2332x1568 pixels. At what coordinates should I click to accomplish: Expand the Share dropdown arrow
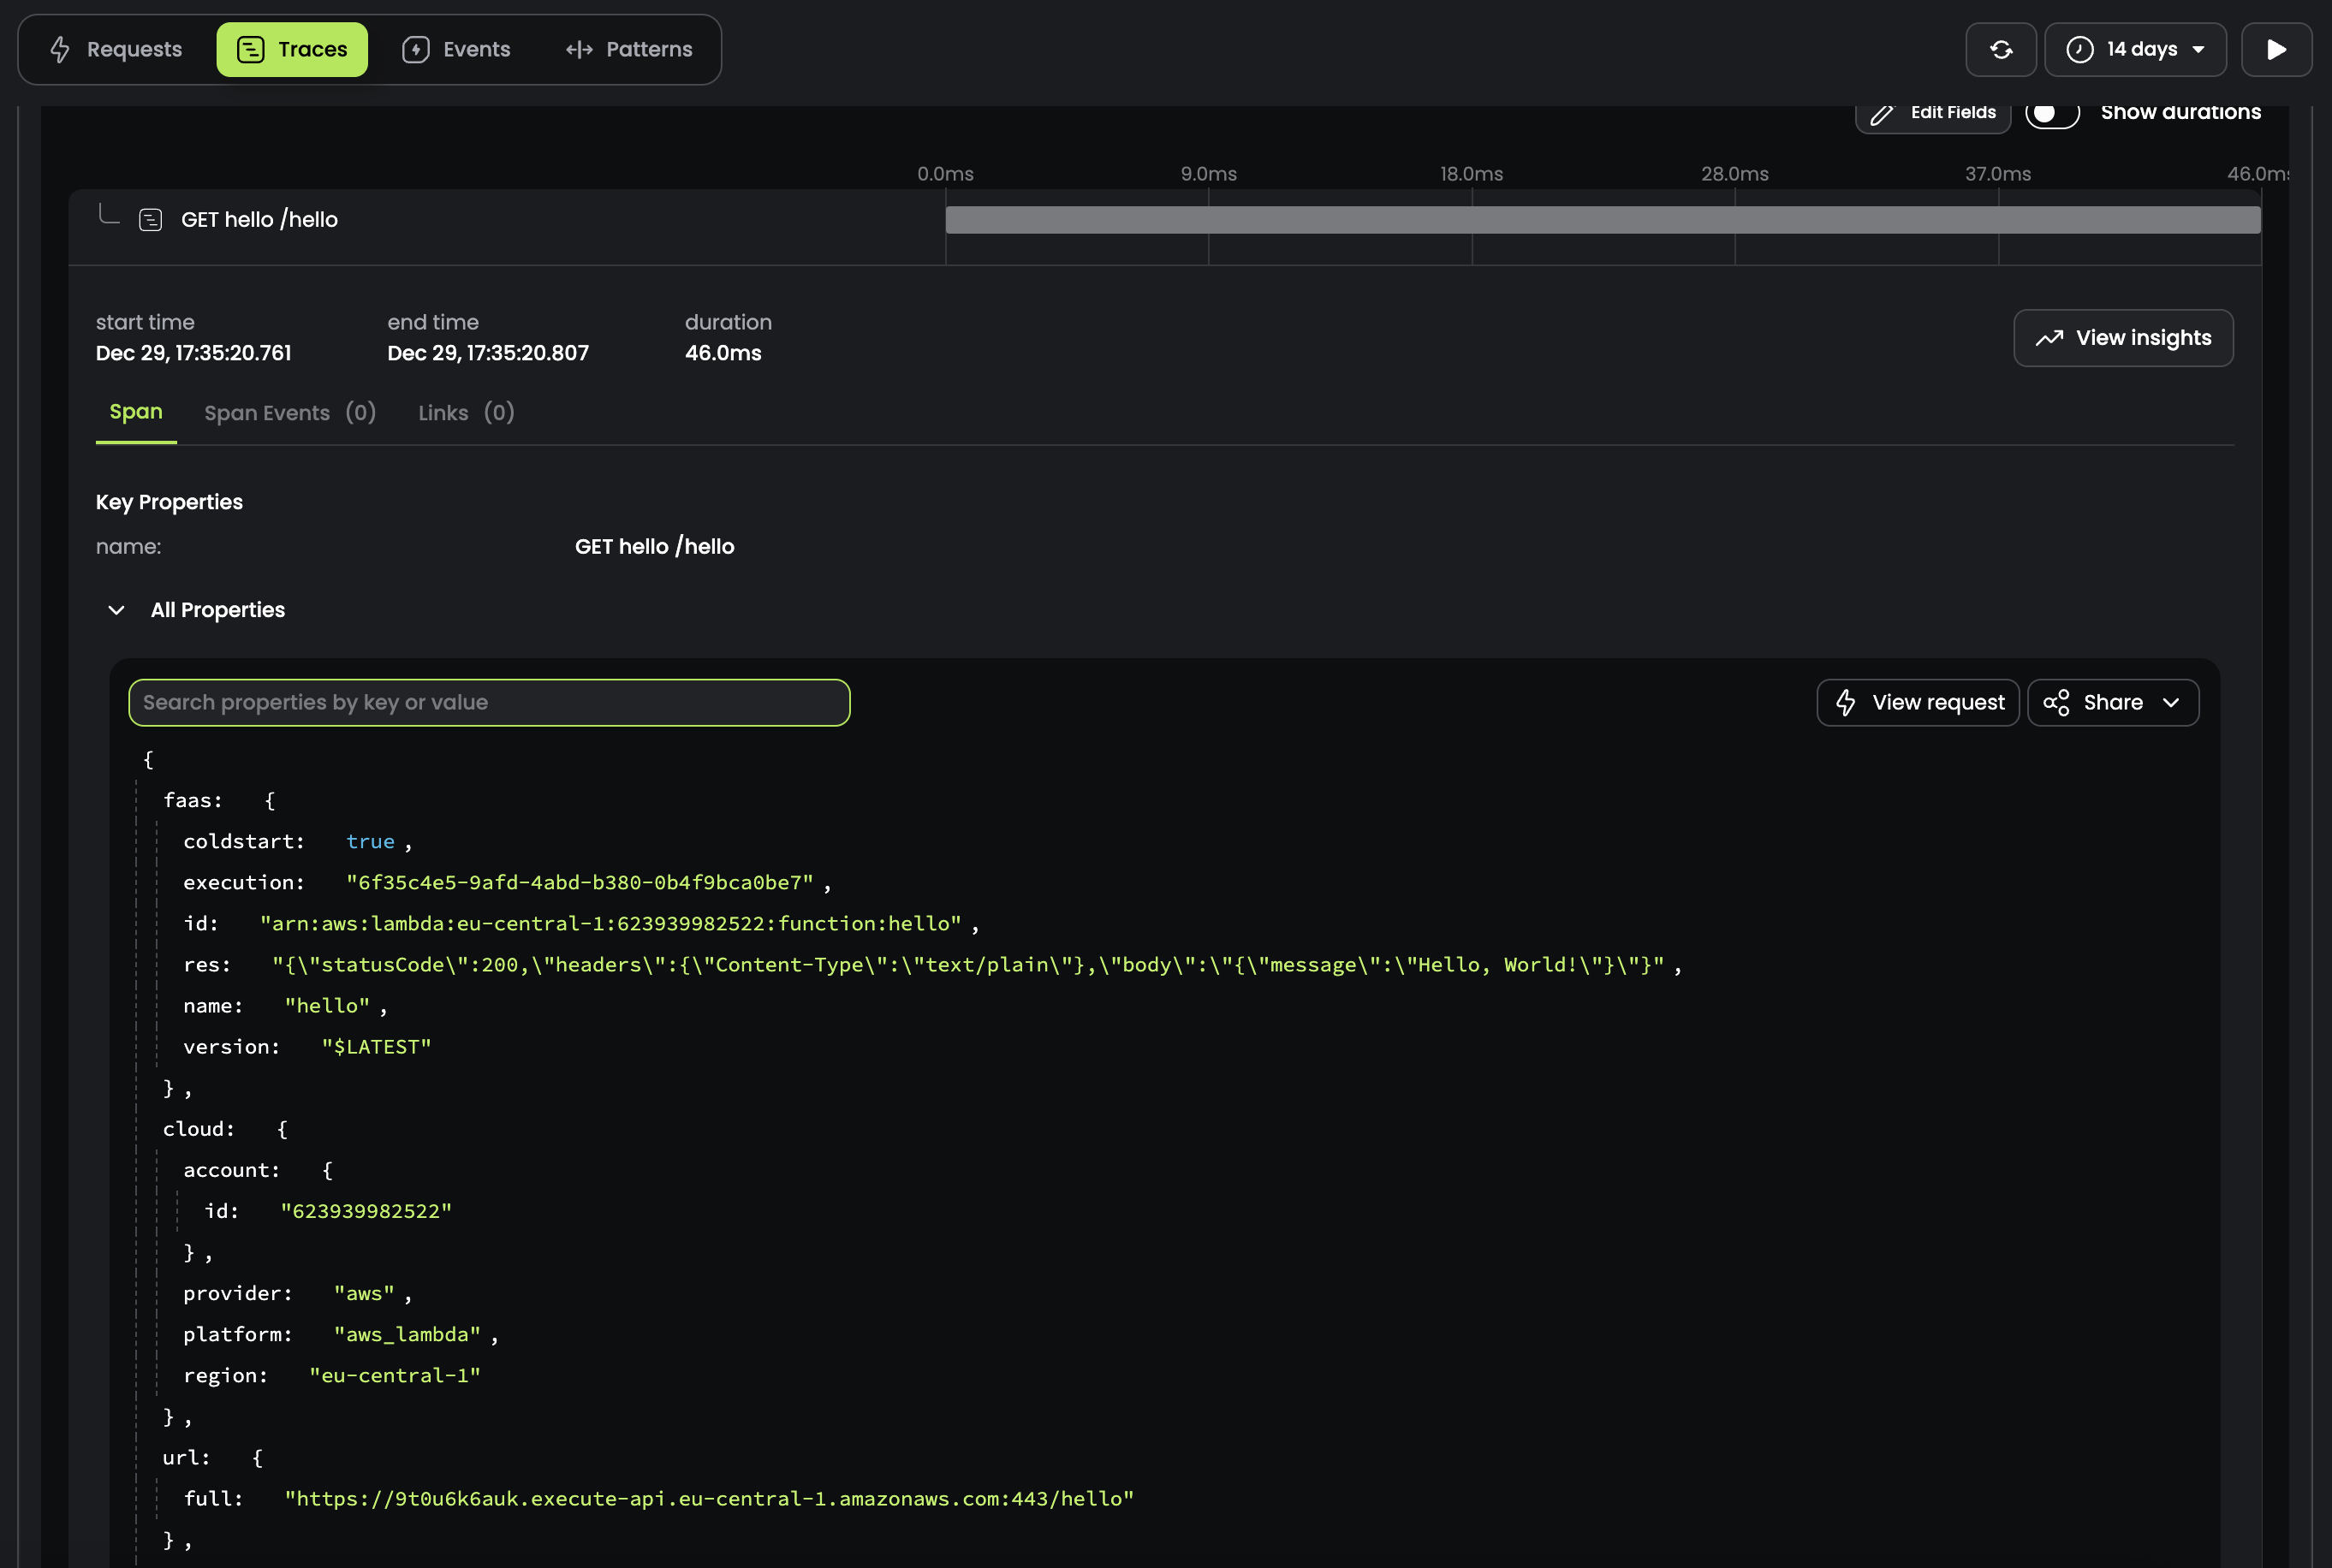tap(2171, 702)
